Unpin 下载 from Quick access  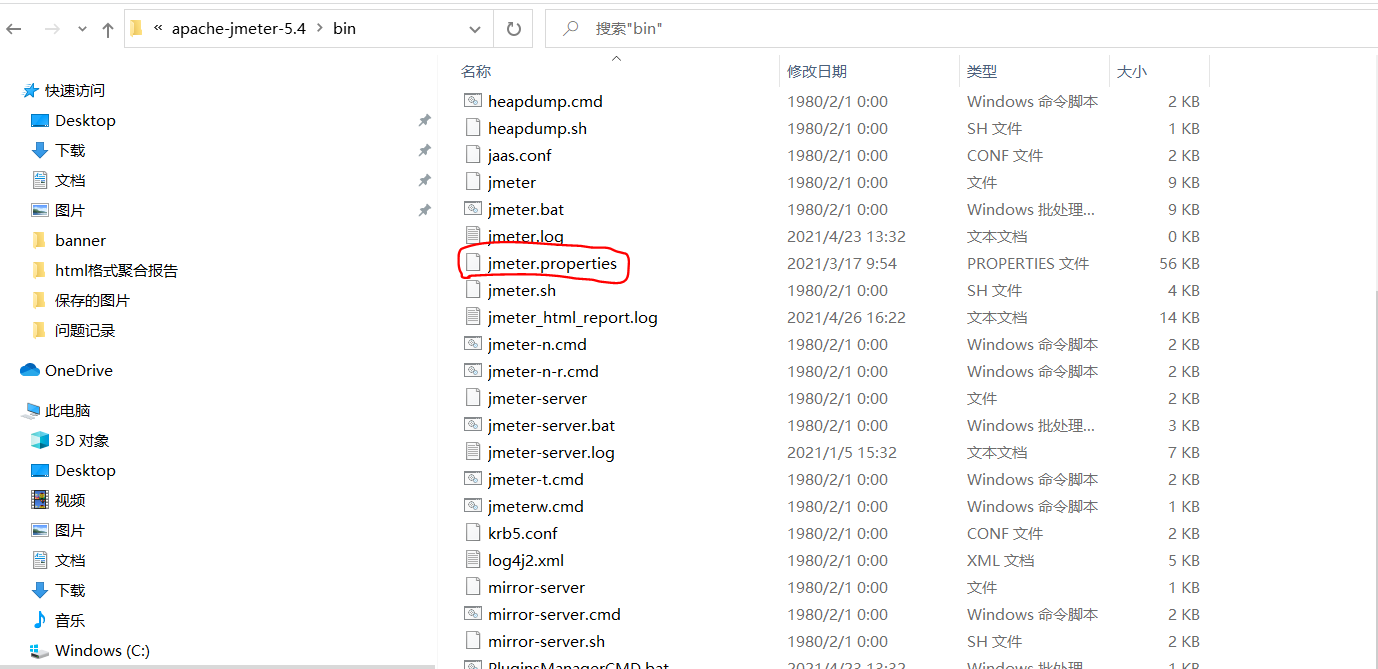pyautogui.click(x=424, y=151)
